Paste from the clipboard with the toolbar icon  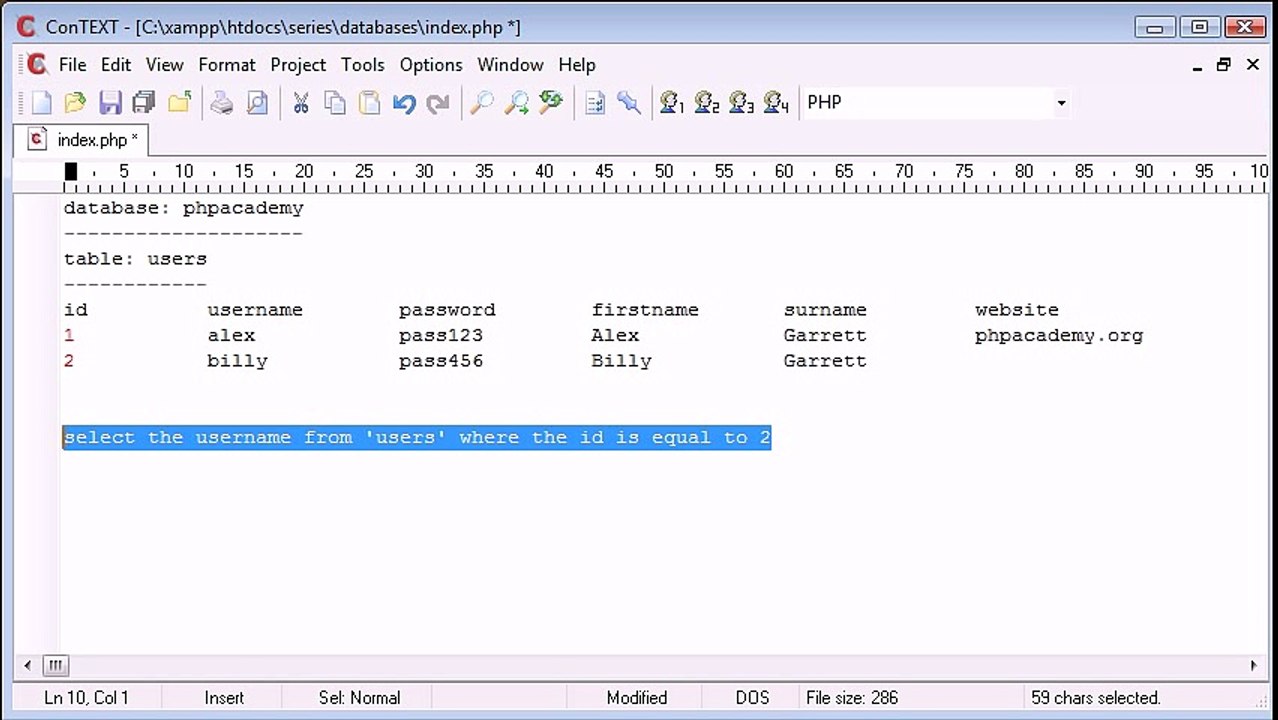369,102
